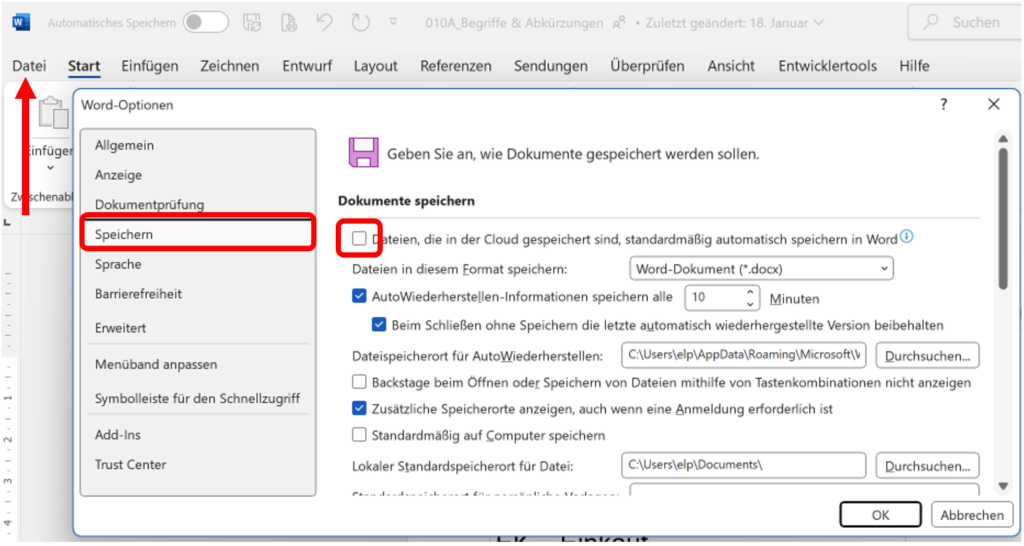The height and width of the screenshot is (546, 1024).
Task: Click Durchsuchen for AutoWiederherstellen location
Action: click(x=927, y=356)
